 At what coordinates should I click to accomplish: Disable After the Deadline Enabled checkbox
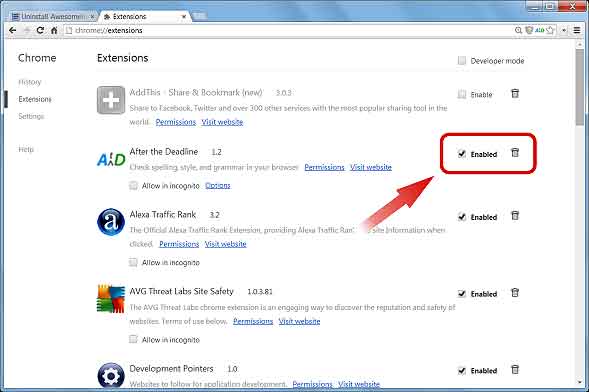(x=462, y=154)
